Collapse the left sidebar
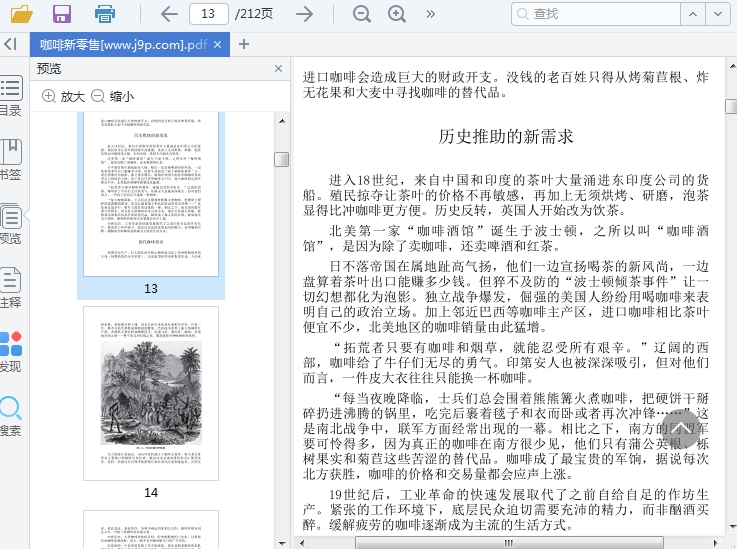Image resolution: width=737 pixels, height=549 pixels. [10, 44]
